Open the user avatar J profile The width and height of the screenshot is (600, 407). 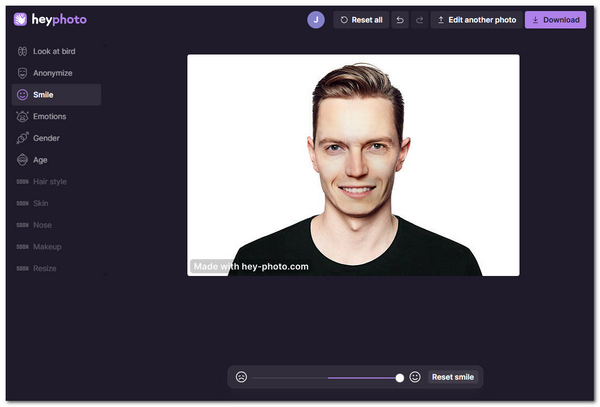[316, 19]
